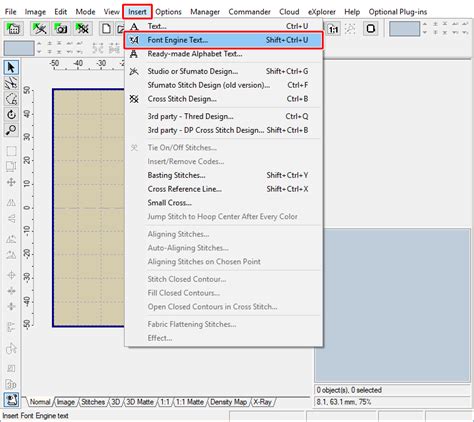Choose Ready-made Alphabet Text... entry

coord(223,54)
